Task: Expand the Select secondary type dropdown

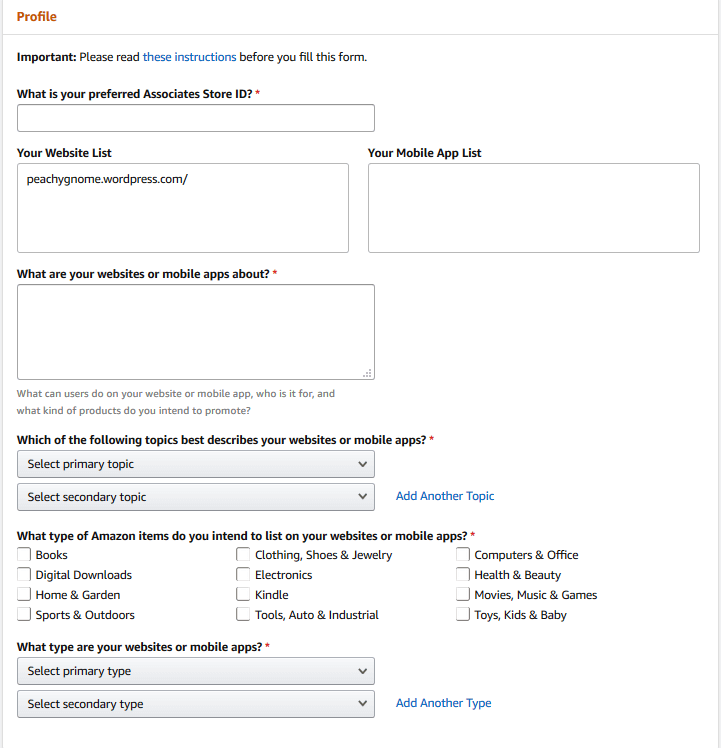Action: point(196,704)
